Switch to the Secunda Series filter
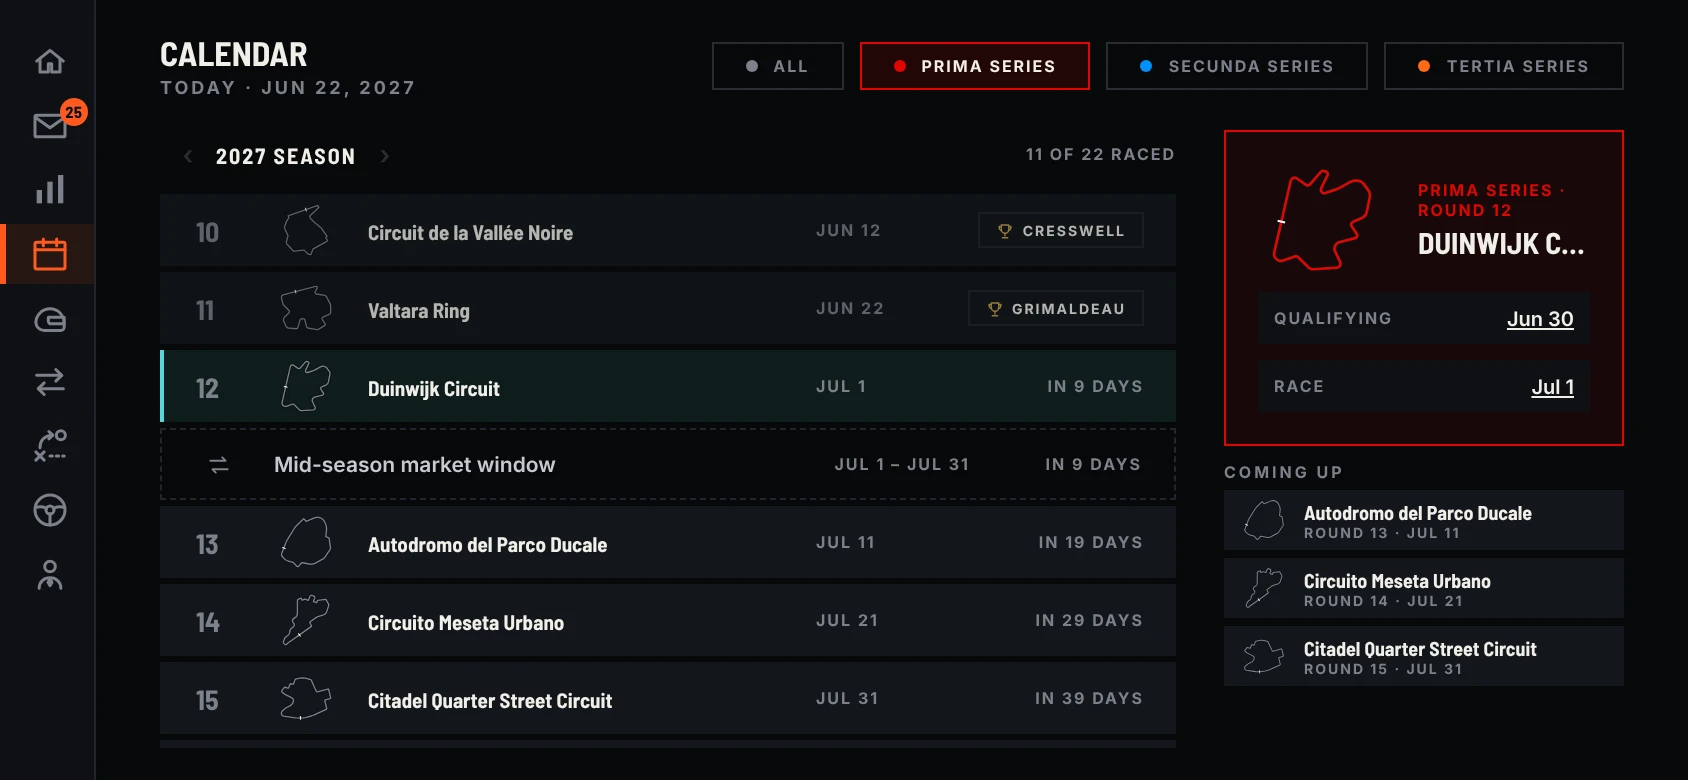This screenshot has height=780, width=1688. pos(1237,66)
